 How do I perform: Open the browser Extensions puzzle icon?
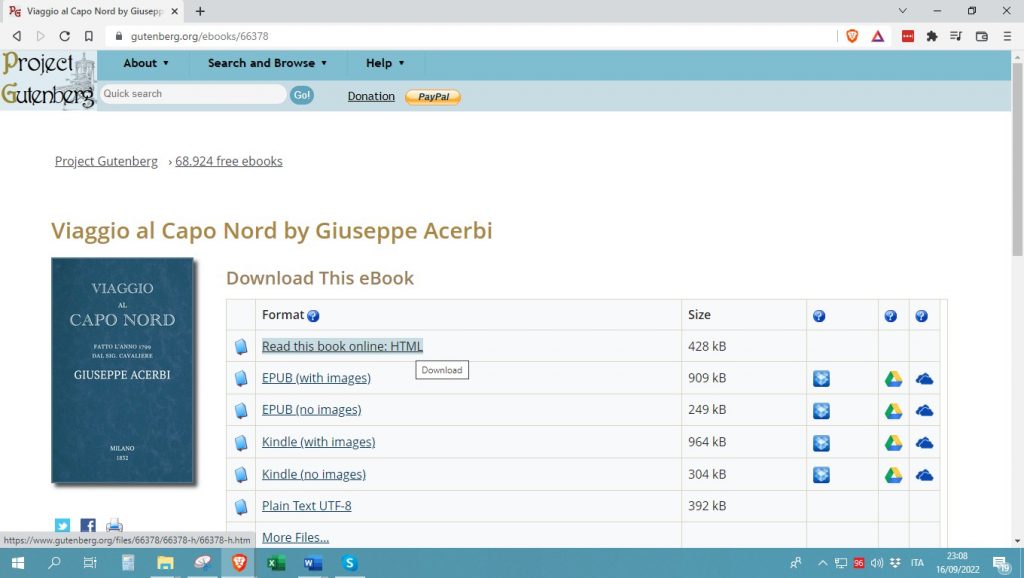[932, 36]
